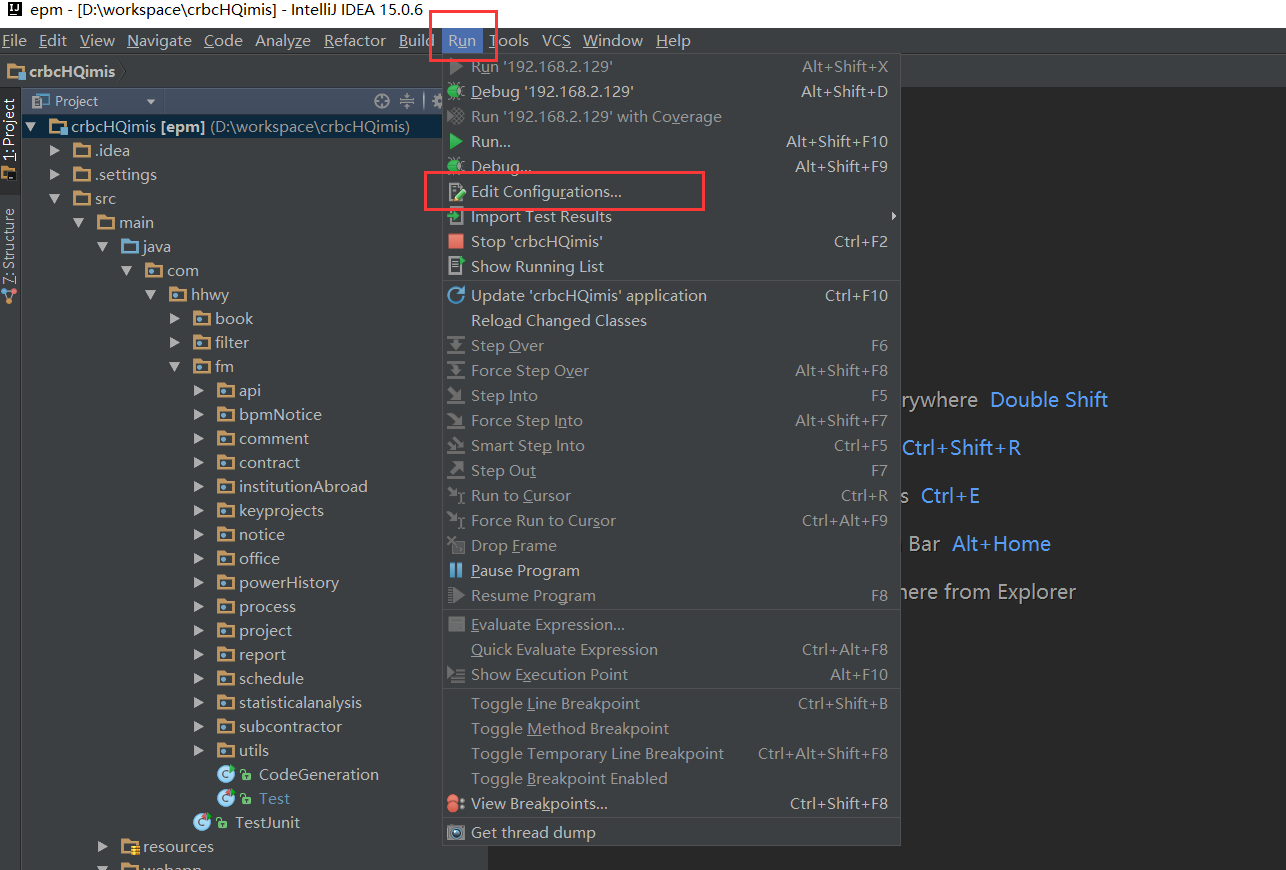Image resolution: width=1286 pixels, height=870 pixels.
Task: Collapse the hhwy package
Action: (151, 295)
